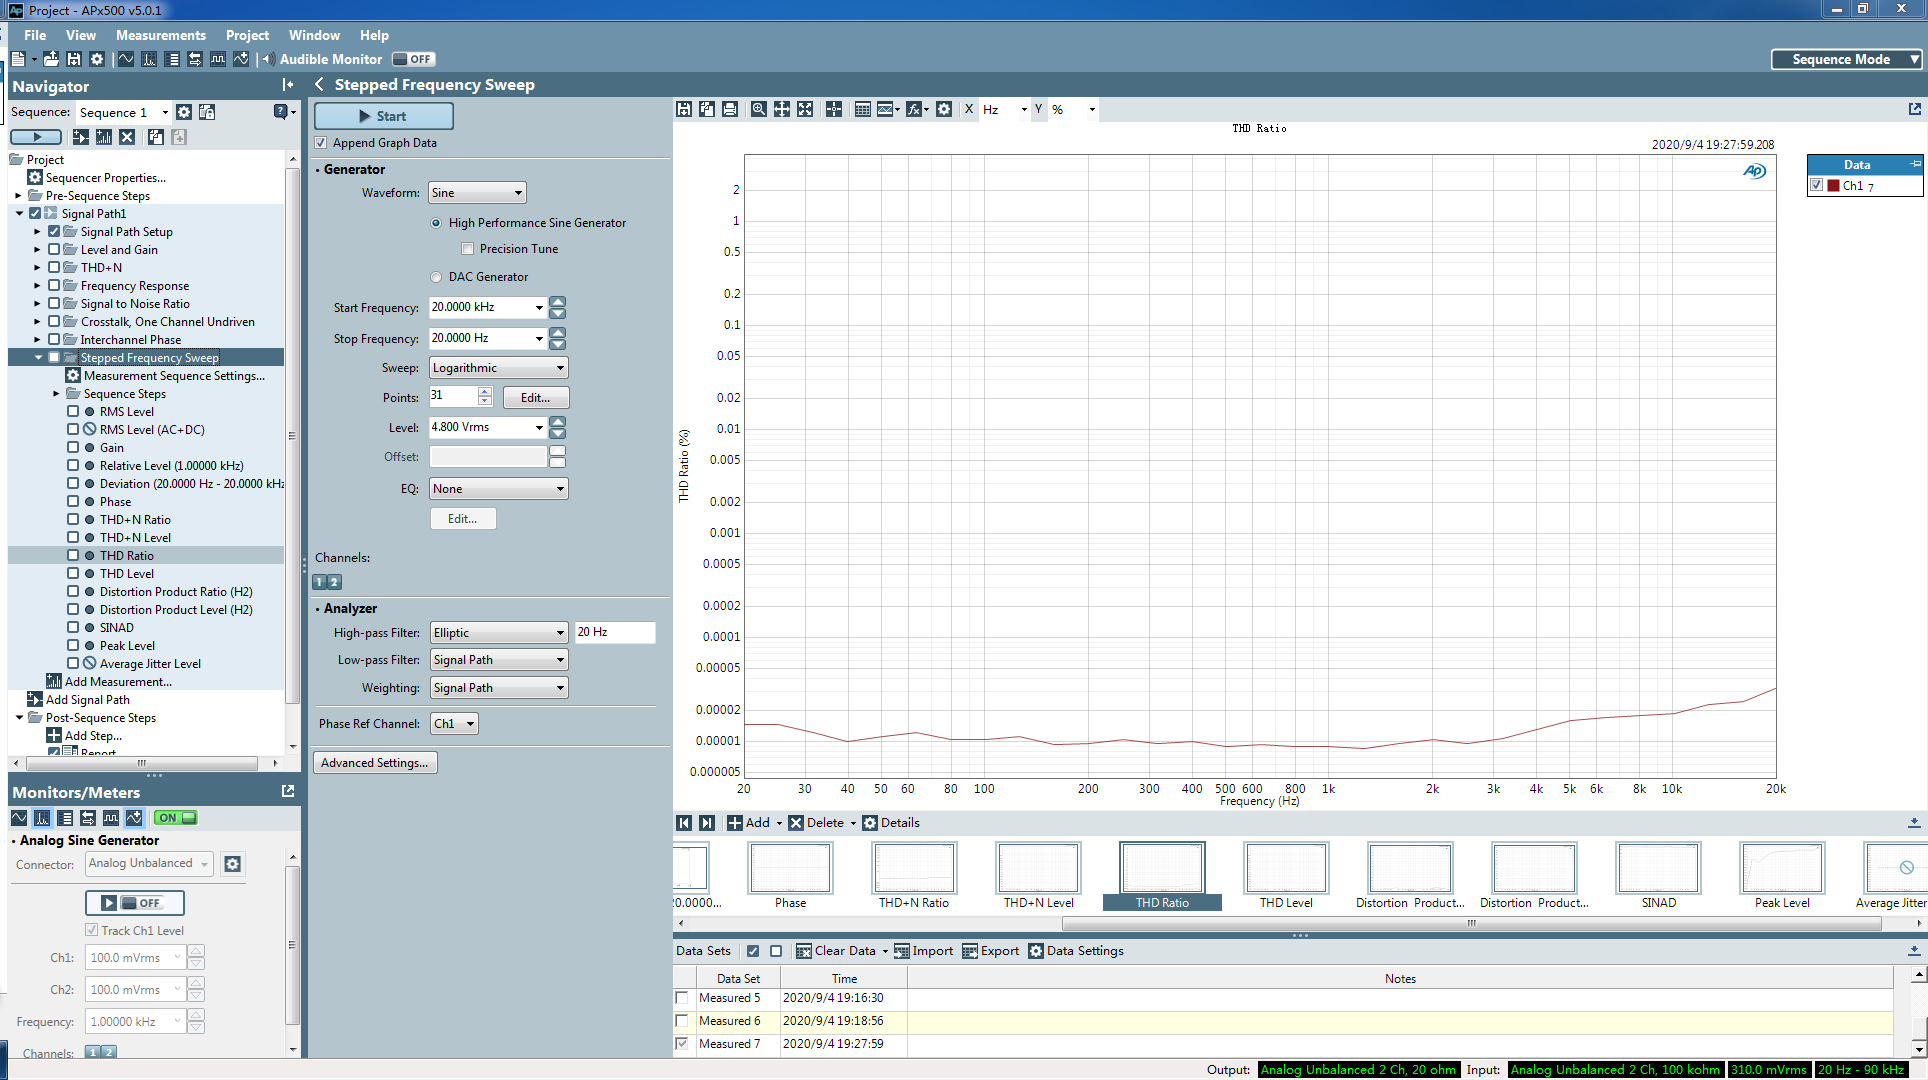Image resolution: width=1928 pixels, height=1080 pixels.
Task: Copy graph to clipboard icon
Action: tap(707, 109)
